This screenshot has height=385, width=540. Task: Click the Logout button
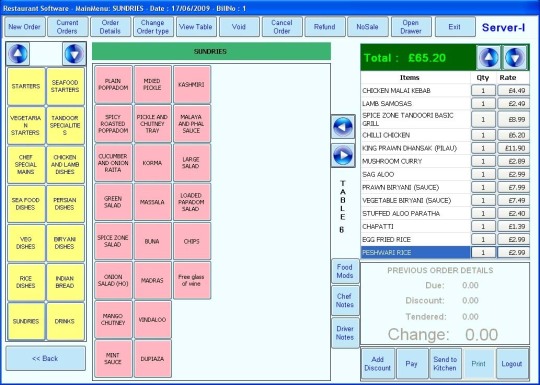pyautogui.click(x=512, y=364)
